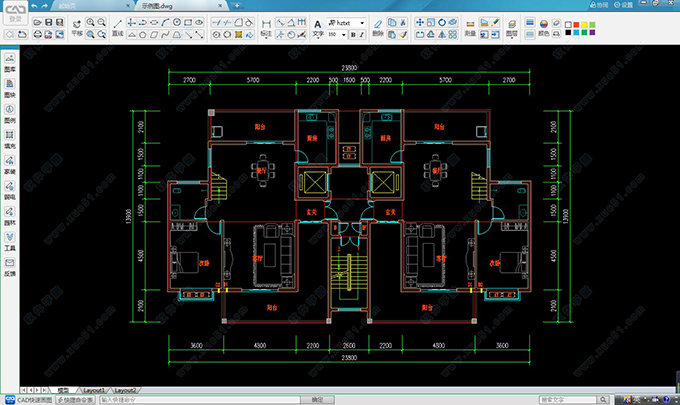Click the zoom in magnifier icon
Image resolution: width=680 pixels, height=405 pixels.
(90, 23)
